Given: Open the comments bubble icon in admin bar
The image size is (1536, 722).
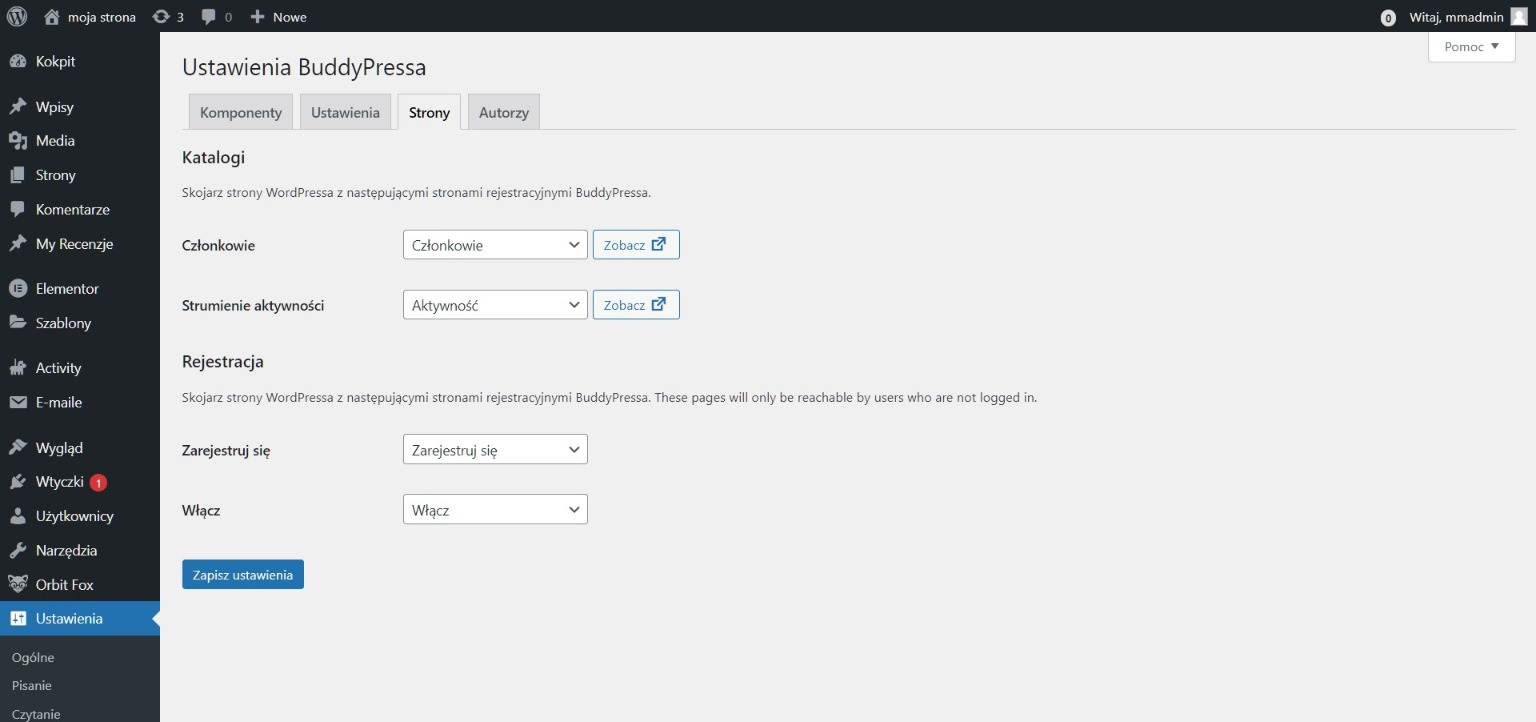Looking at the screenshot, I should 208,17.
